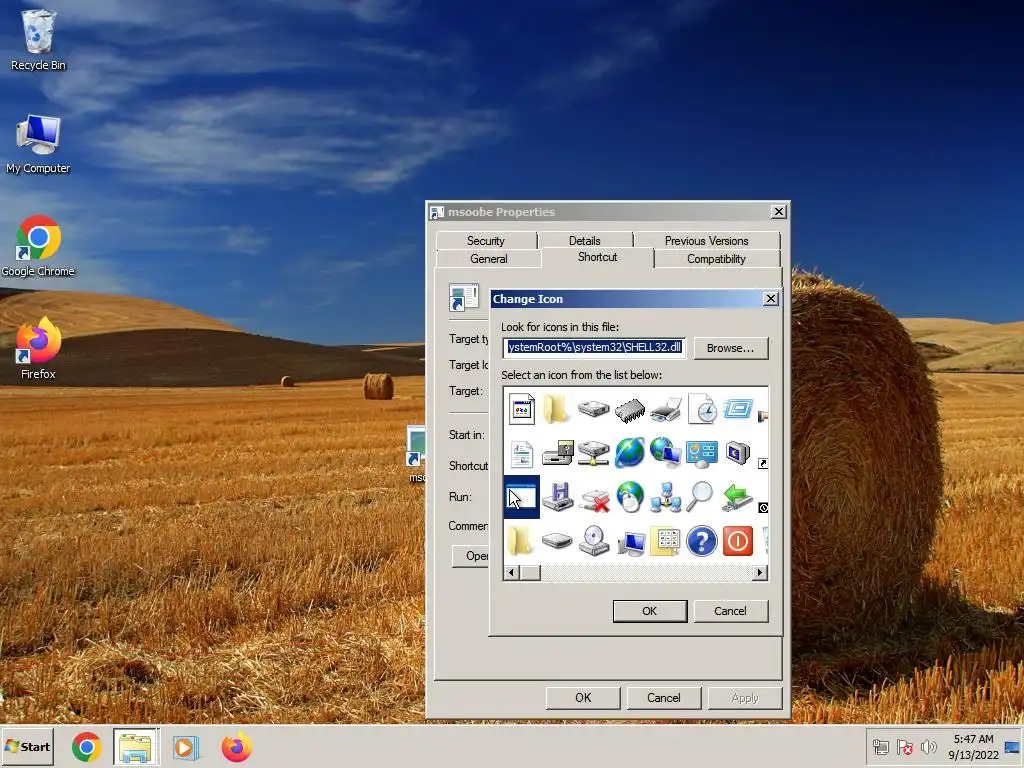Pick the red power button icon
Viewport: 1024px width, 768px height.
tap(738, 541)
